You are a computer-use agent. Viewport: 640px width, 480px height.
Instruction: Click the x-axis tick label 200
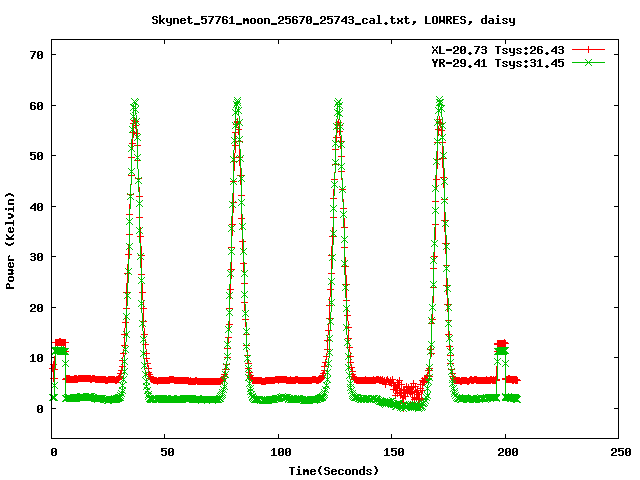(x=507, y=452)
